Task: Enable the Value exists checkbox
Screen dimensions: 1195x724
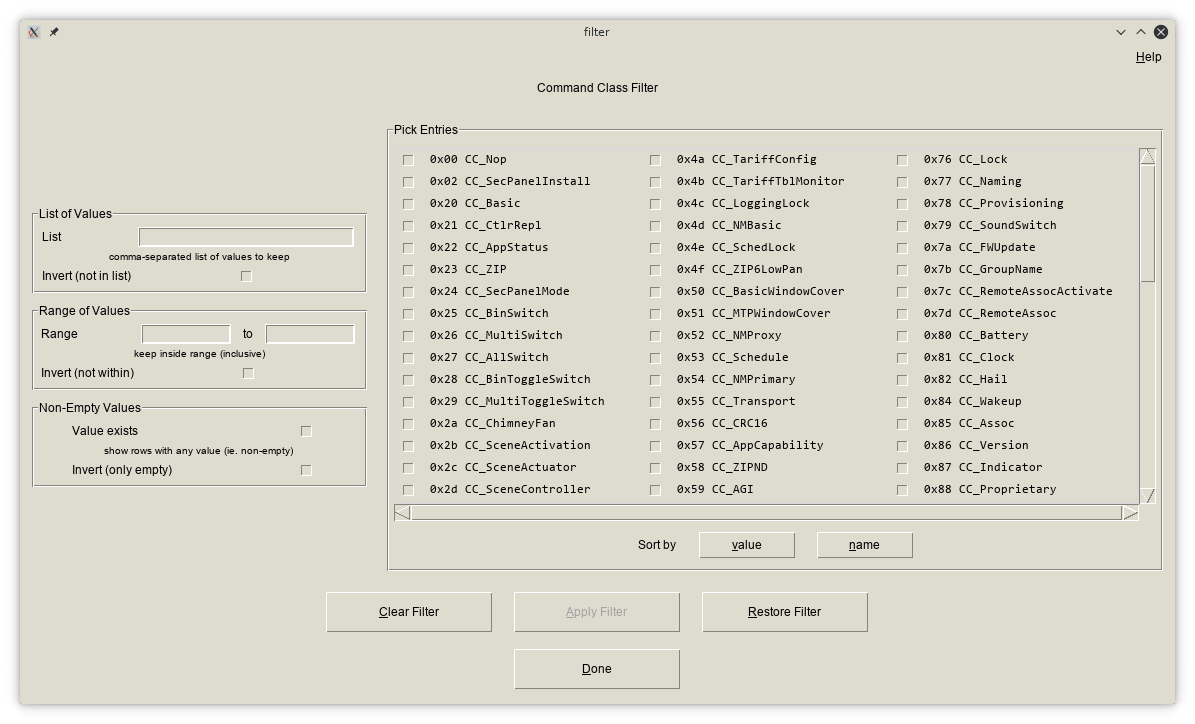Action: (x=306, y=431)
